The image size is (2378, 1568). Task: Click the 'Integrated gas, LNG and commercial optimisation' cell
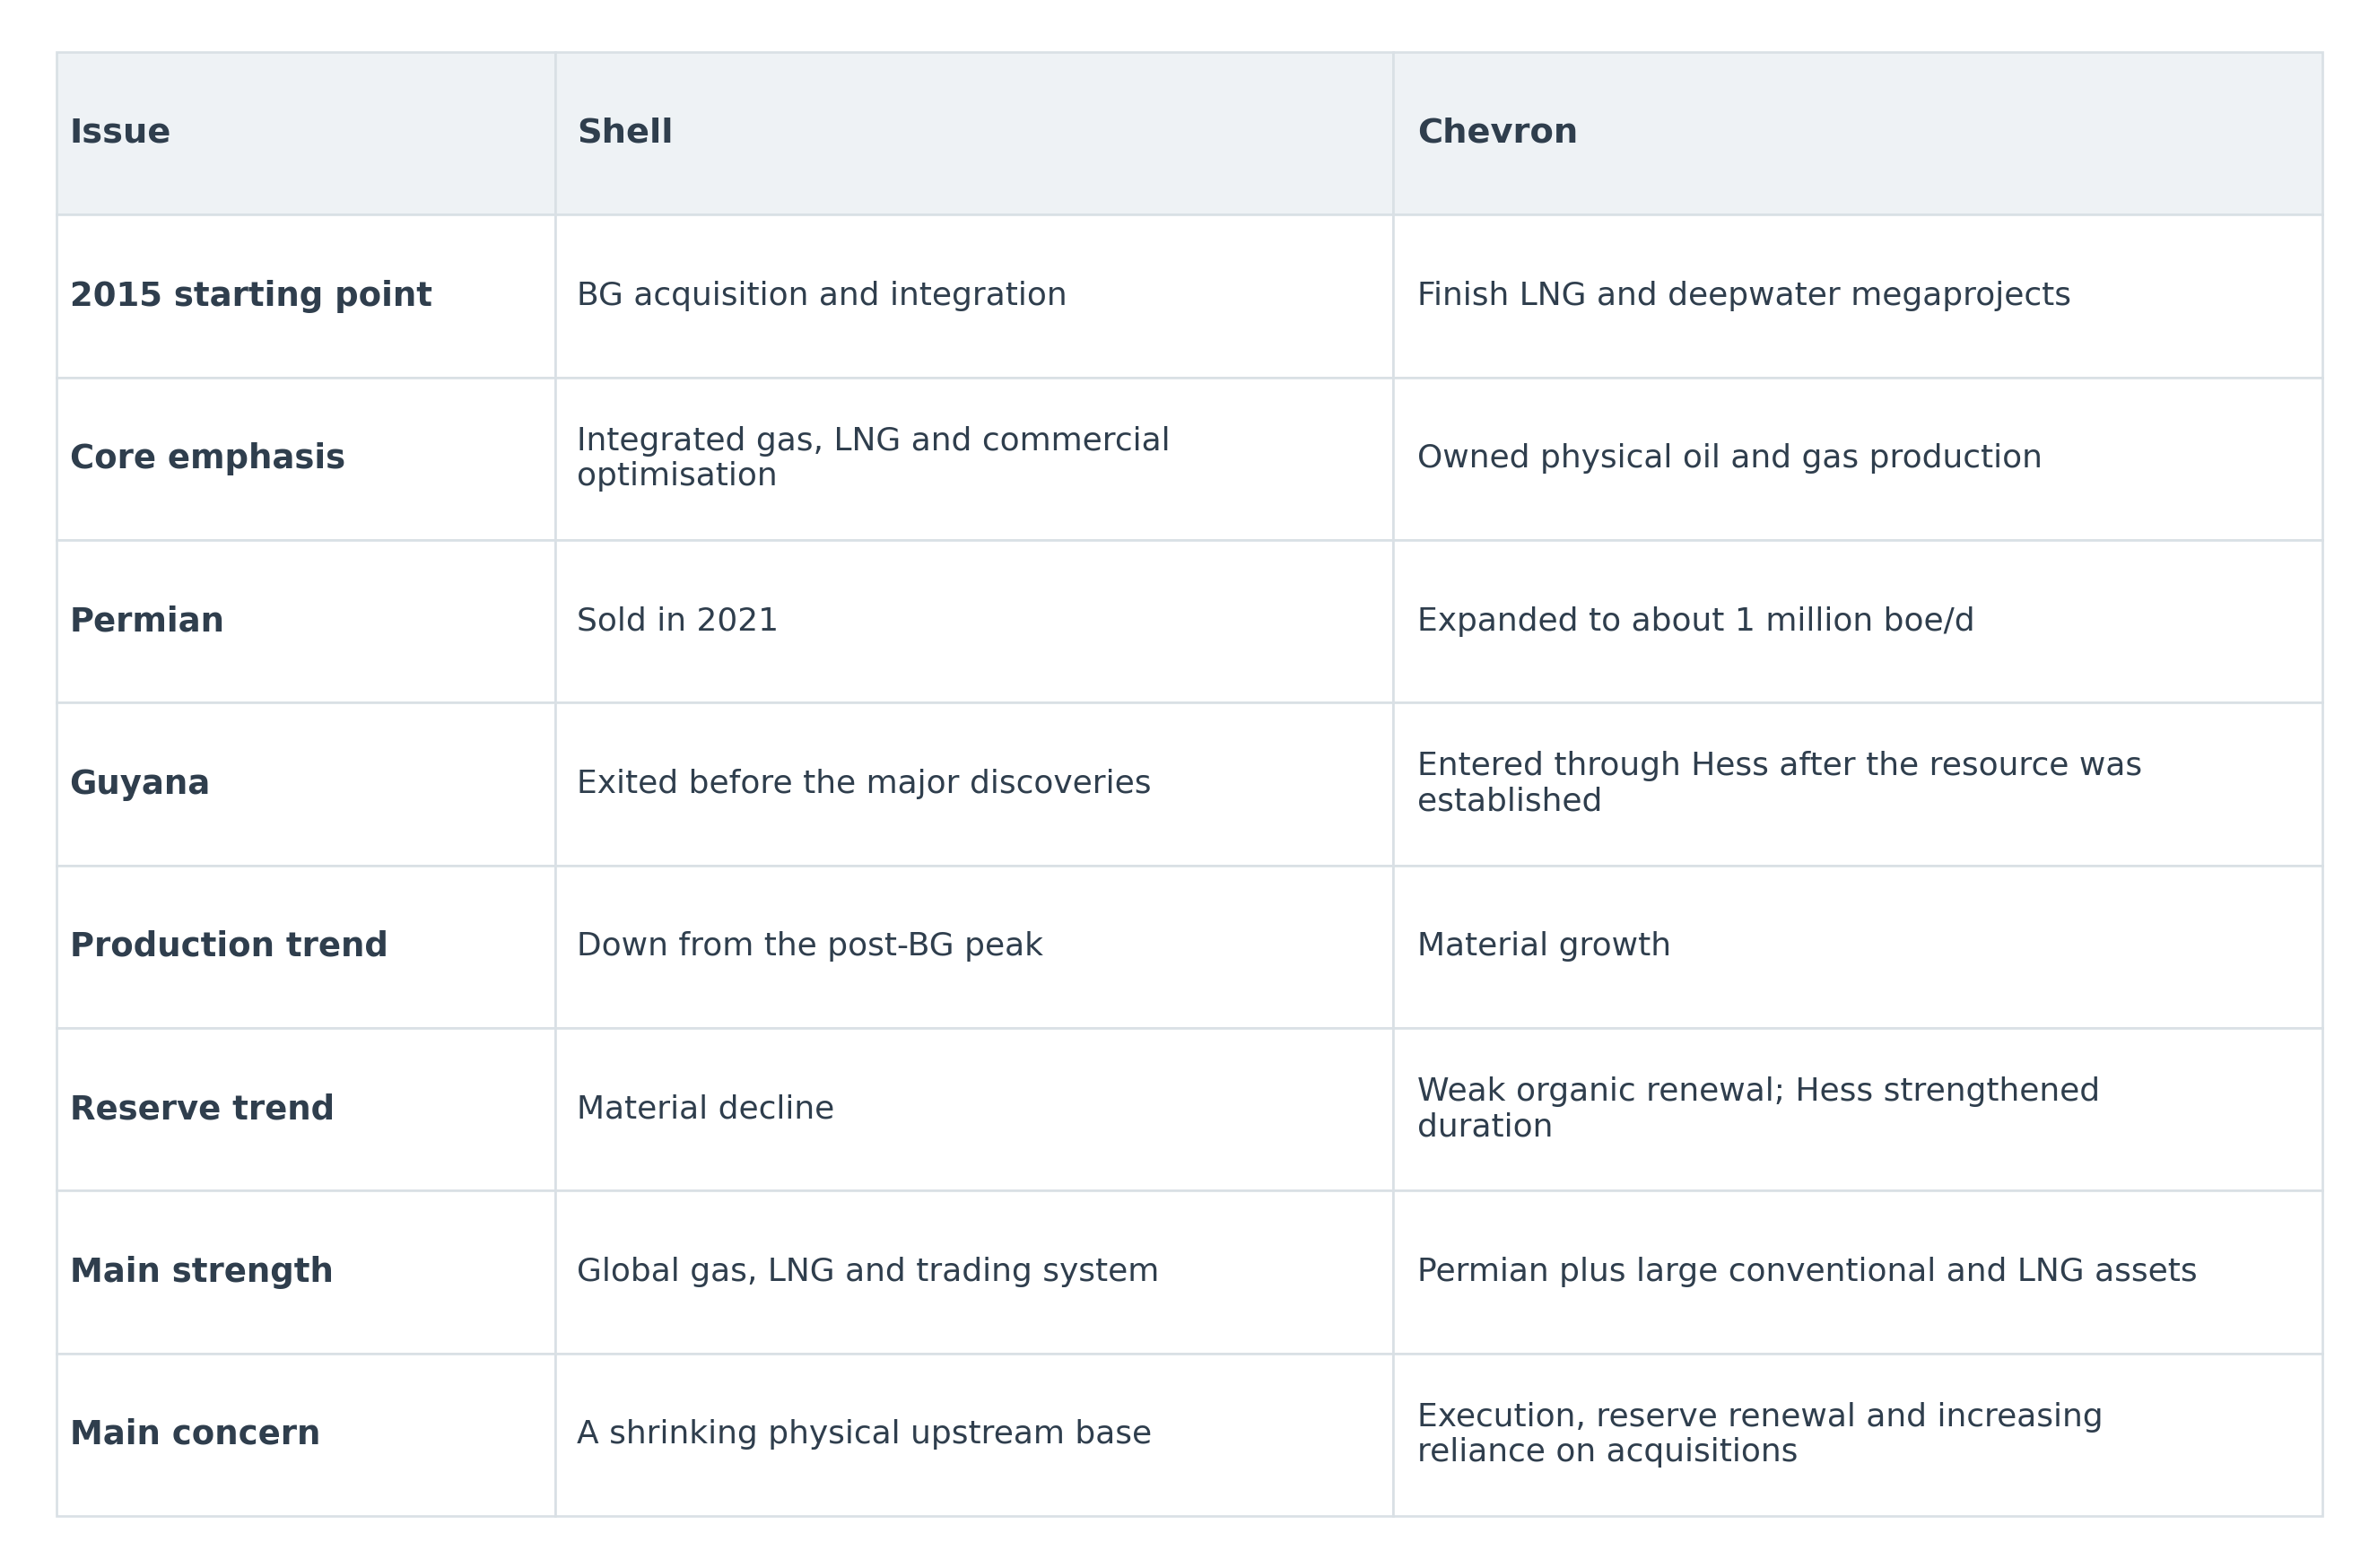(x=974, y=459)
